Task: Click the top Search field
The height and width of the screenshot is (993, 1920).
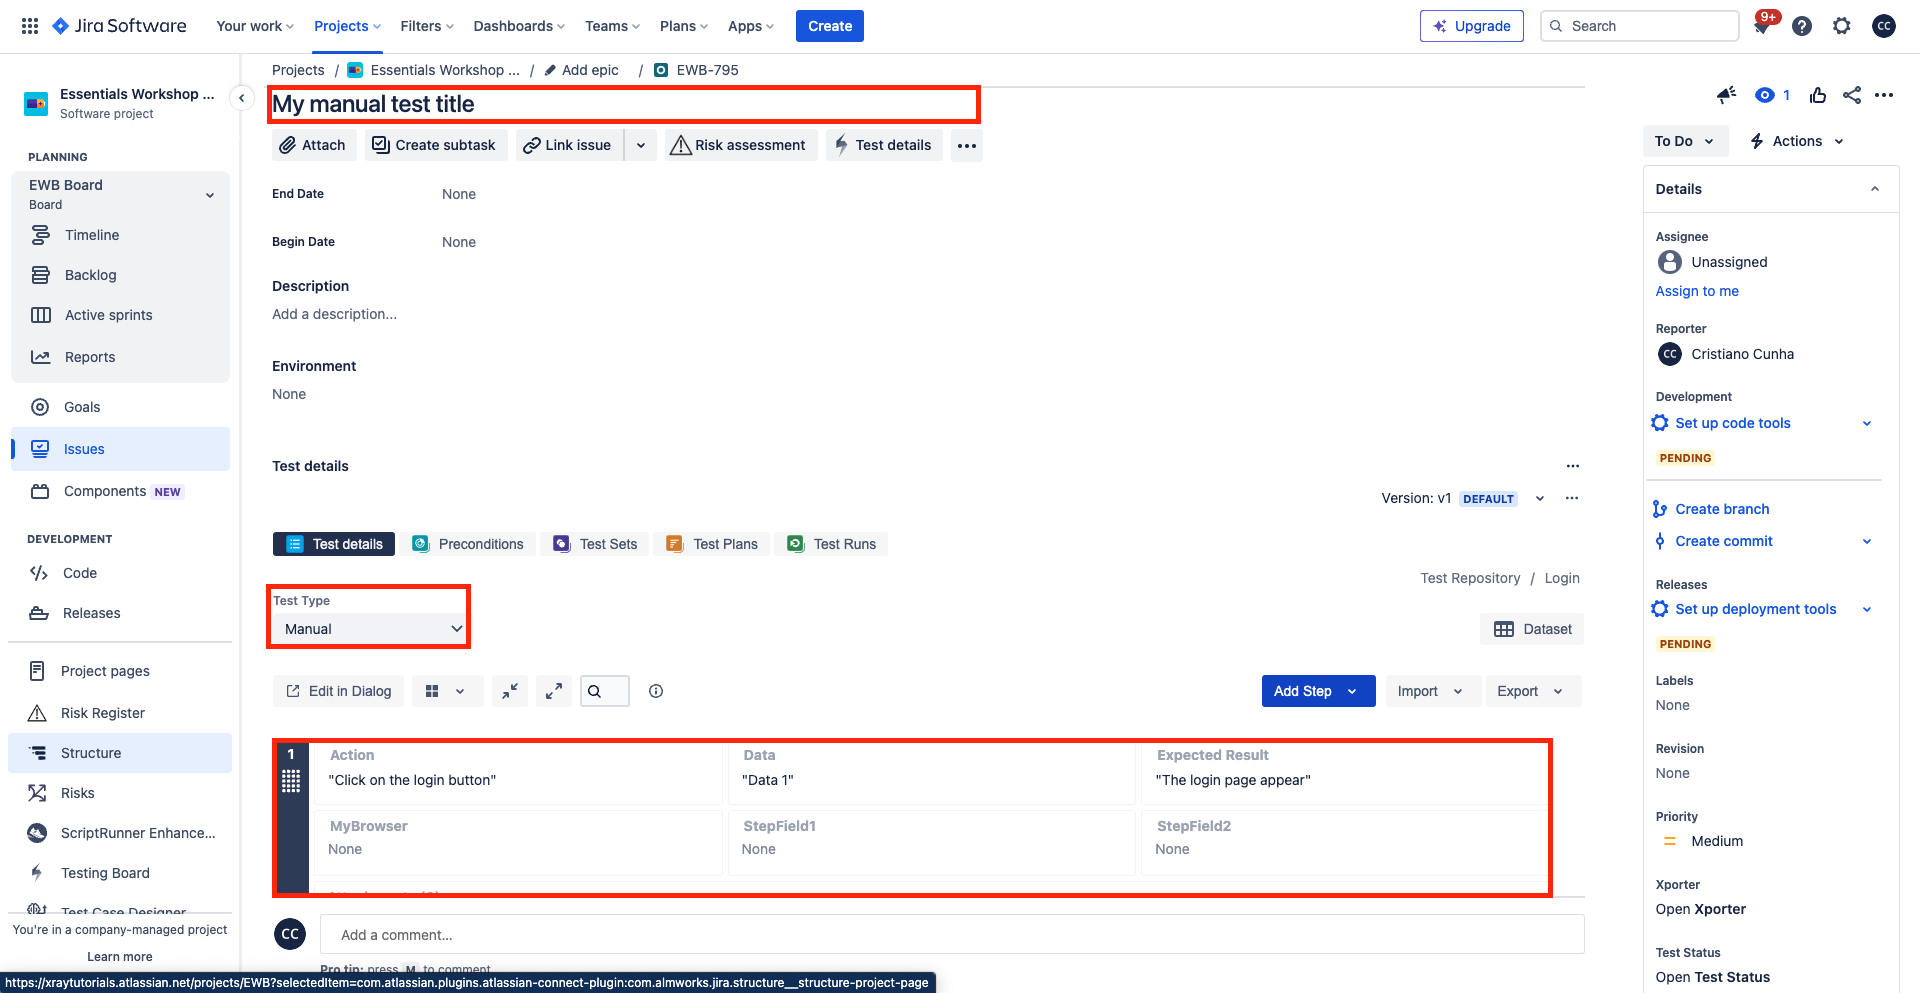Action: click(1640, 26)
